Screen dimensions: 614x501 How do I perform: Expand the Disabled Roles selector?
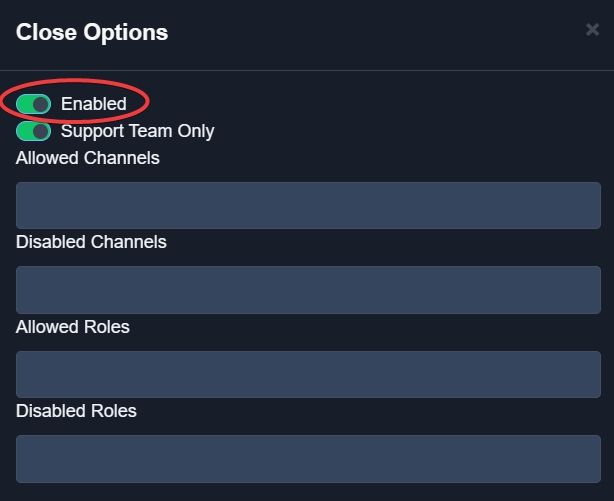coord(308,459)
